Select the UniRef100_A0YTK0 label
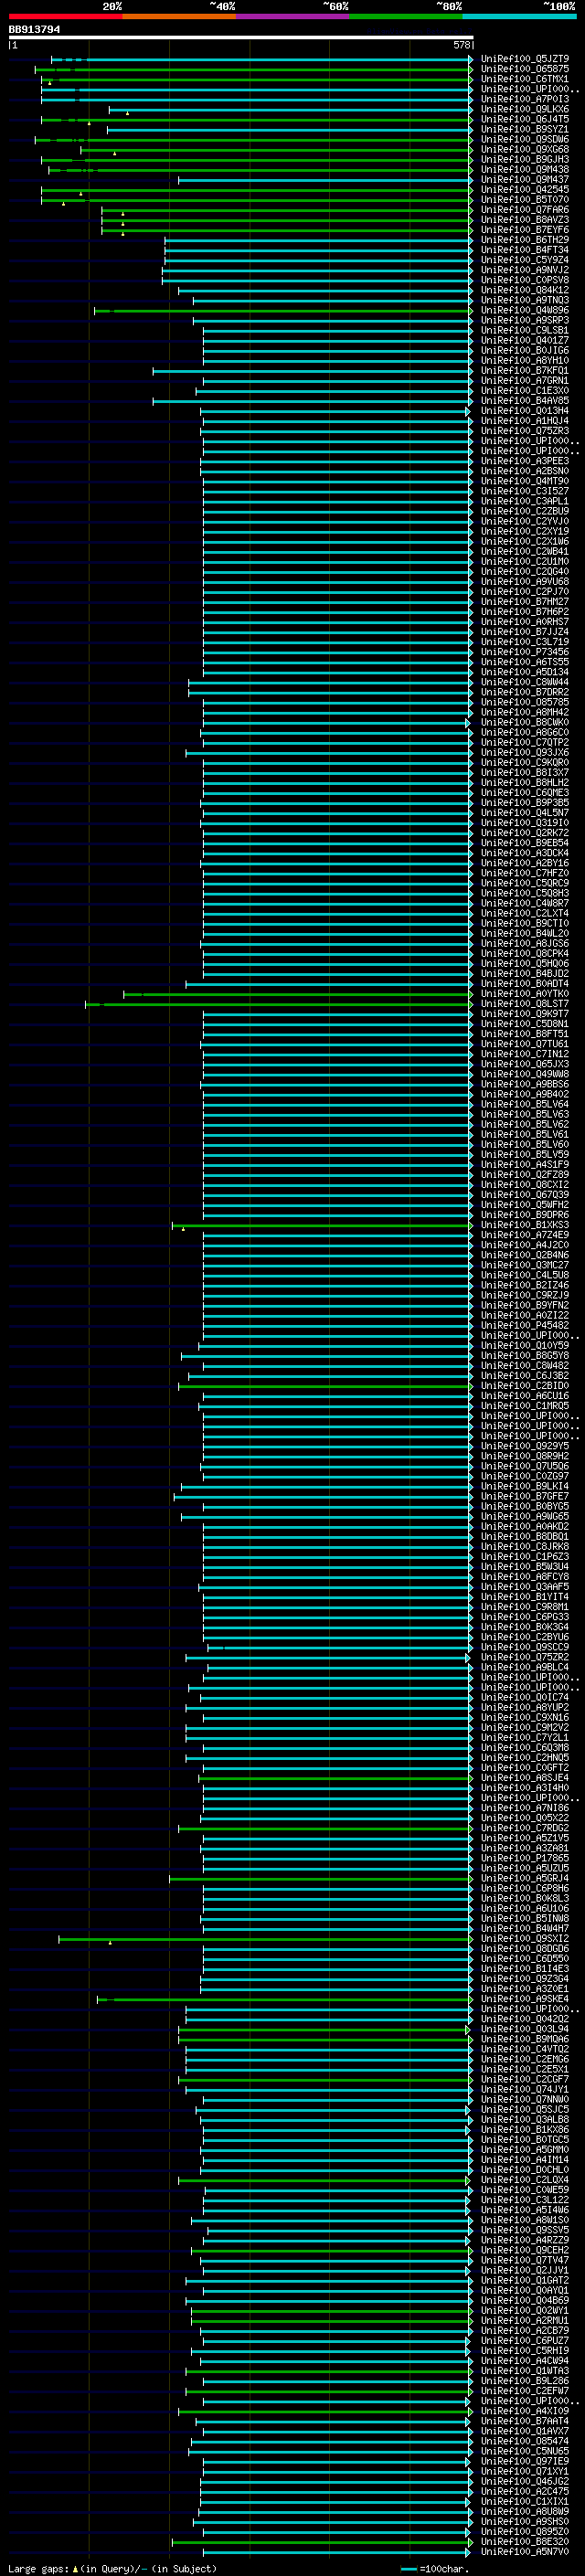Screen dimensions: 585x2576 pyautogui.click(x=524, y=993)
